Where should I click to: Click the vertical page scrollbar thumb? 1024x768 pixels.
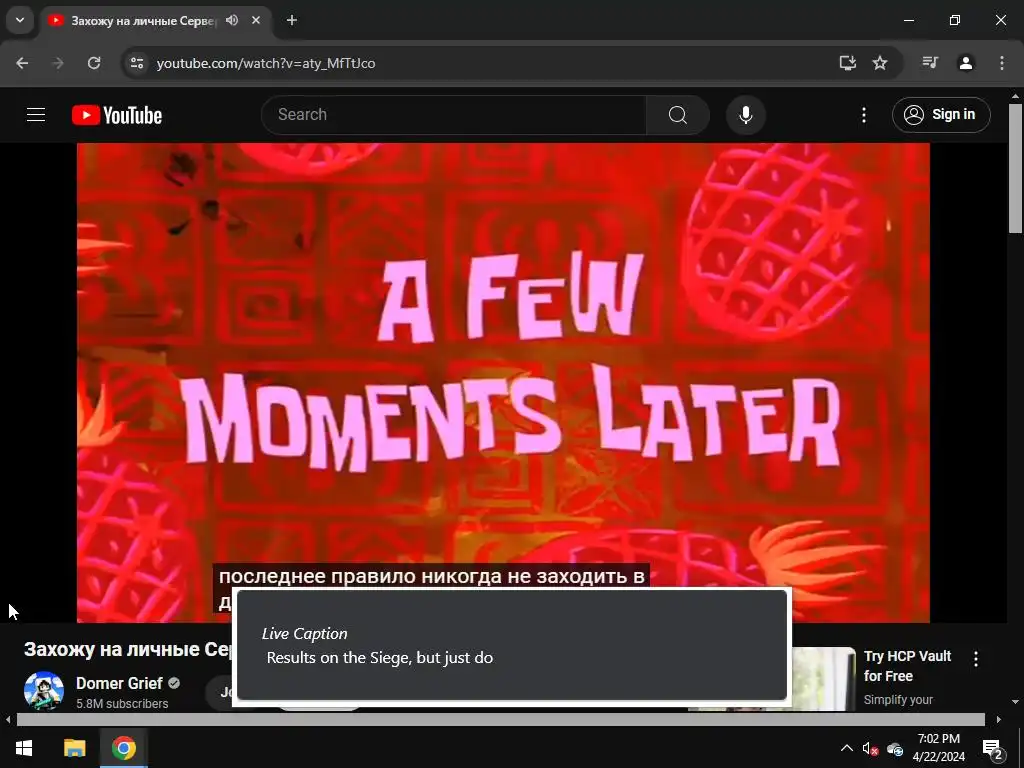(1015, 168)
